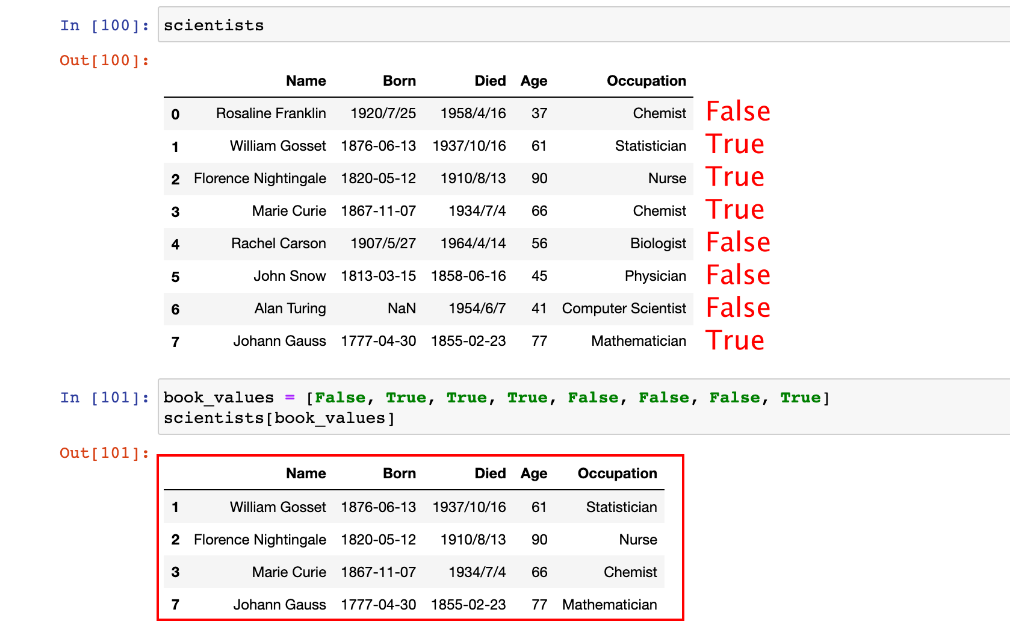
Task: Click the Physician occupation cell
Action: click(x=655, y=276)
